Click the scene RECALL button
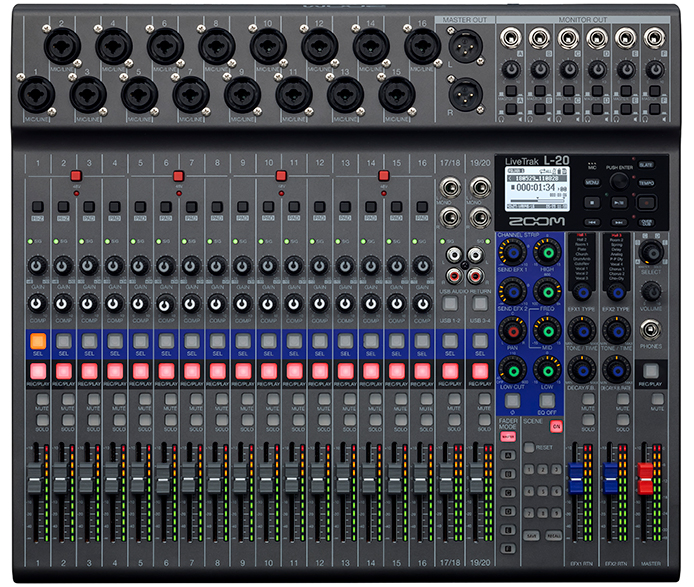This screenshot has height=587, width=694. point(553,536)
